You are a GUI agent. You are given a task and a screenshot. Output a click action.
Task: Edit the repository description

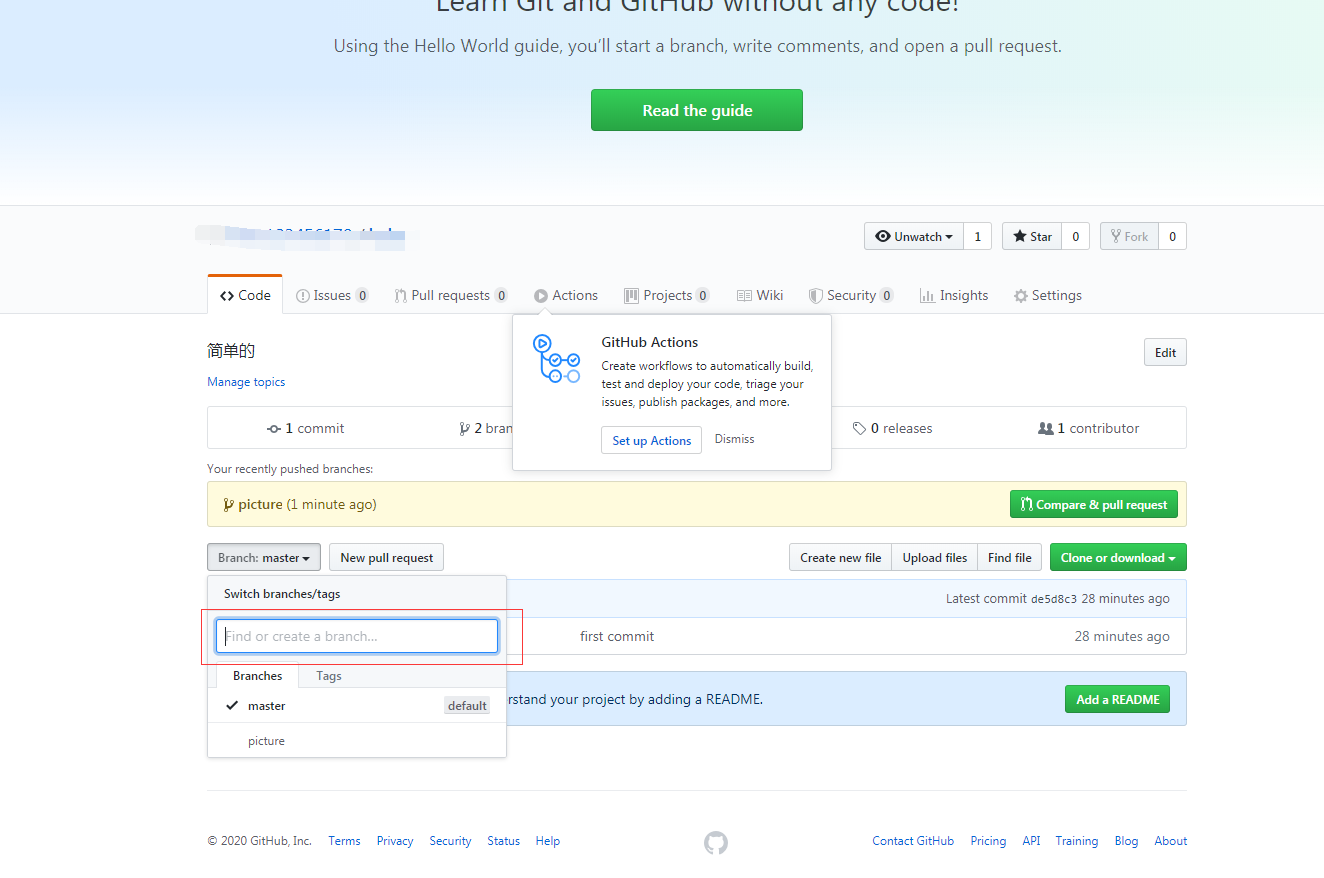pos(1165,352)
